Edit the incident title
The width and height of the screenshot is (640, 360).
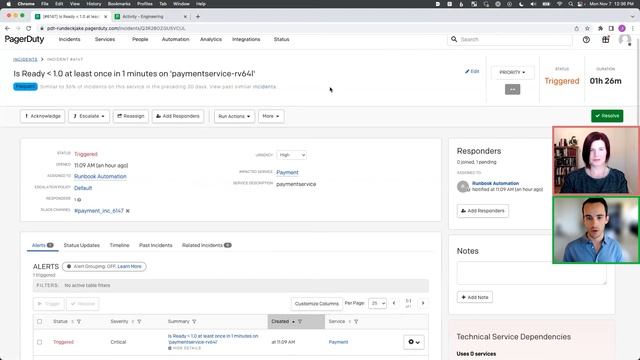[x=472, y=71]
